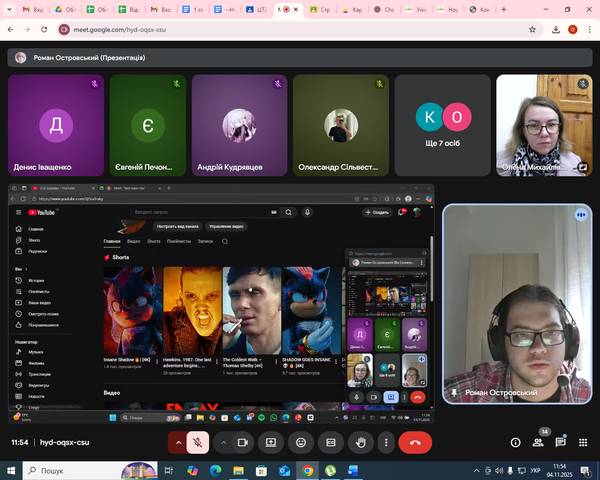Image resolution: width=600 pixels, height=480 pixels.
Task: Expand audio settings arrow beside microphone
Action: coord(179,442)
